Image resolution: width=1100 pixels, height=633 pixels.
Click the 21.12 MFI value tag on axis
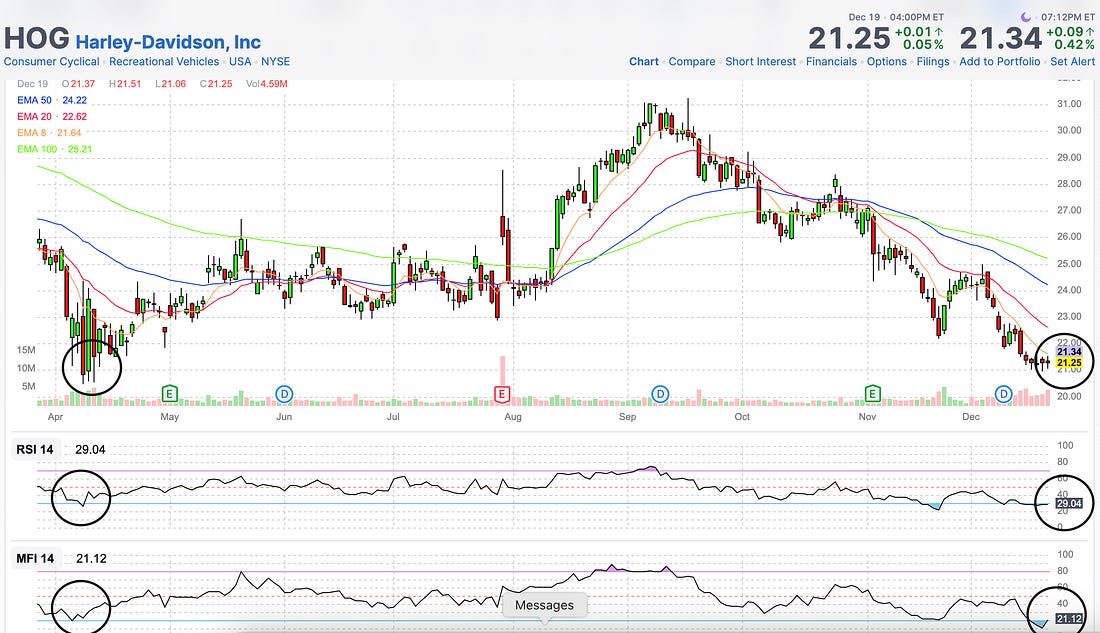point(1069,618)
